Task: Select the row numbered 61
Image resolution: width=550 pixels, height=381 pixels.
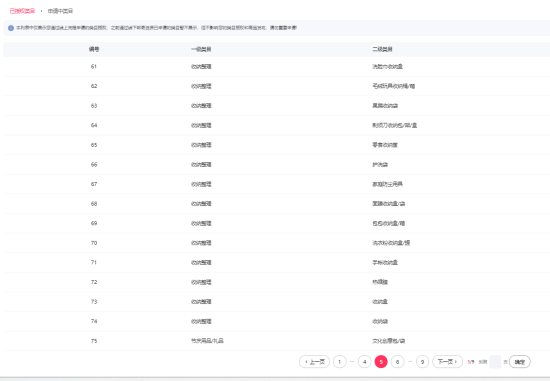Action: [x=276, y=67]
